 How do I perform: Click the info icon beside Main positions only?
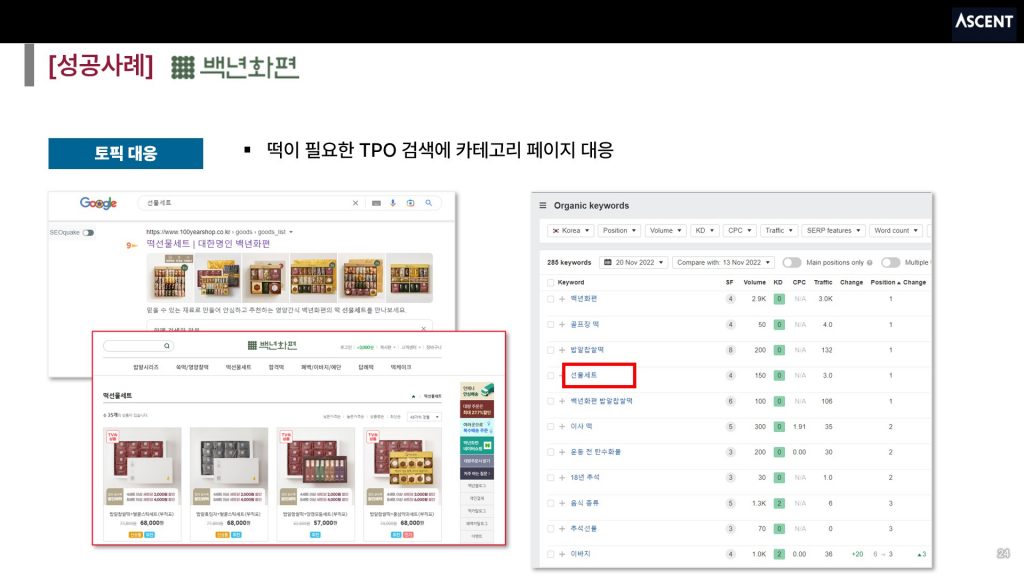click(869, 263)
